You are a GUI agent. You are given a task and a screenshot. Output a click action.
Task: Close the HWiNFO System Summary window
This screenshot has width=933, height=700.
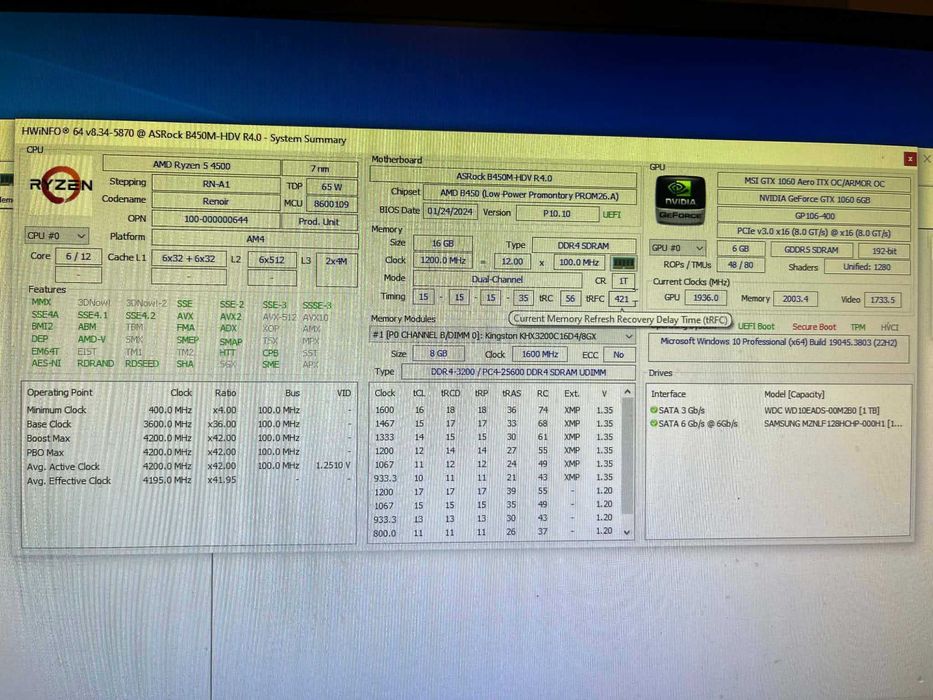[x=910, y=158]
